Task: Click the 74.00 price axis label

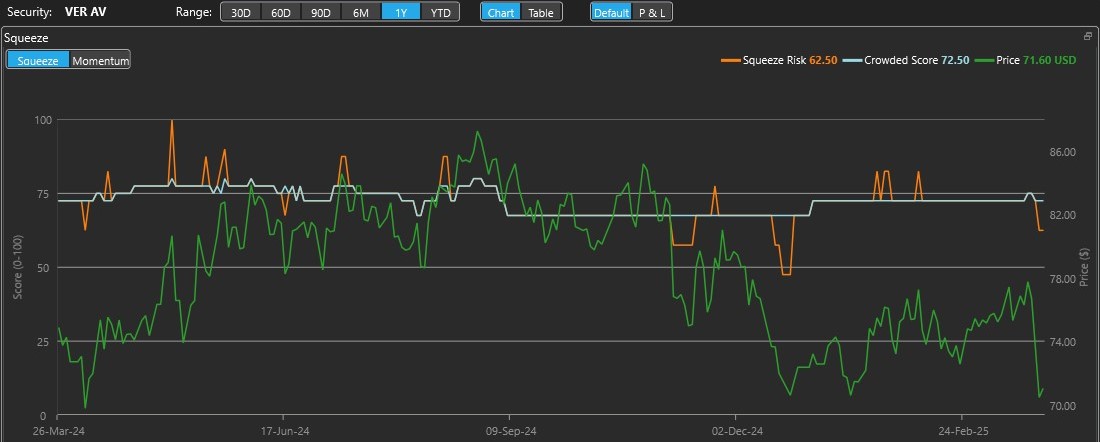Action: (1062, 342)
